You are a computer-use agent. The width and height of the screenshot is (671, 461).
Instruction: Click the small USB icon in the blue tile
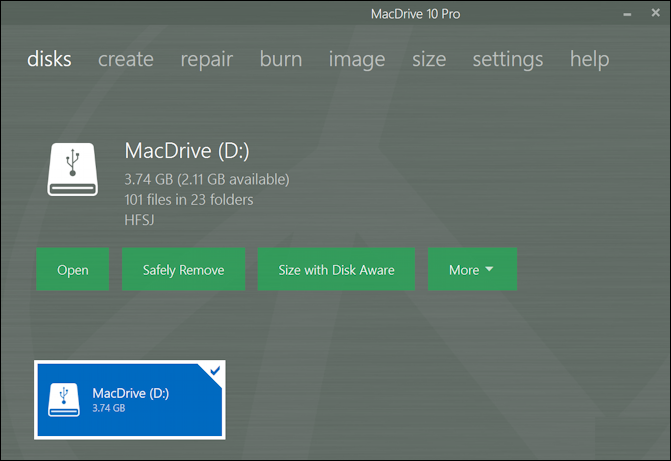(x=64, y=399)
